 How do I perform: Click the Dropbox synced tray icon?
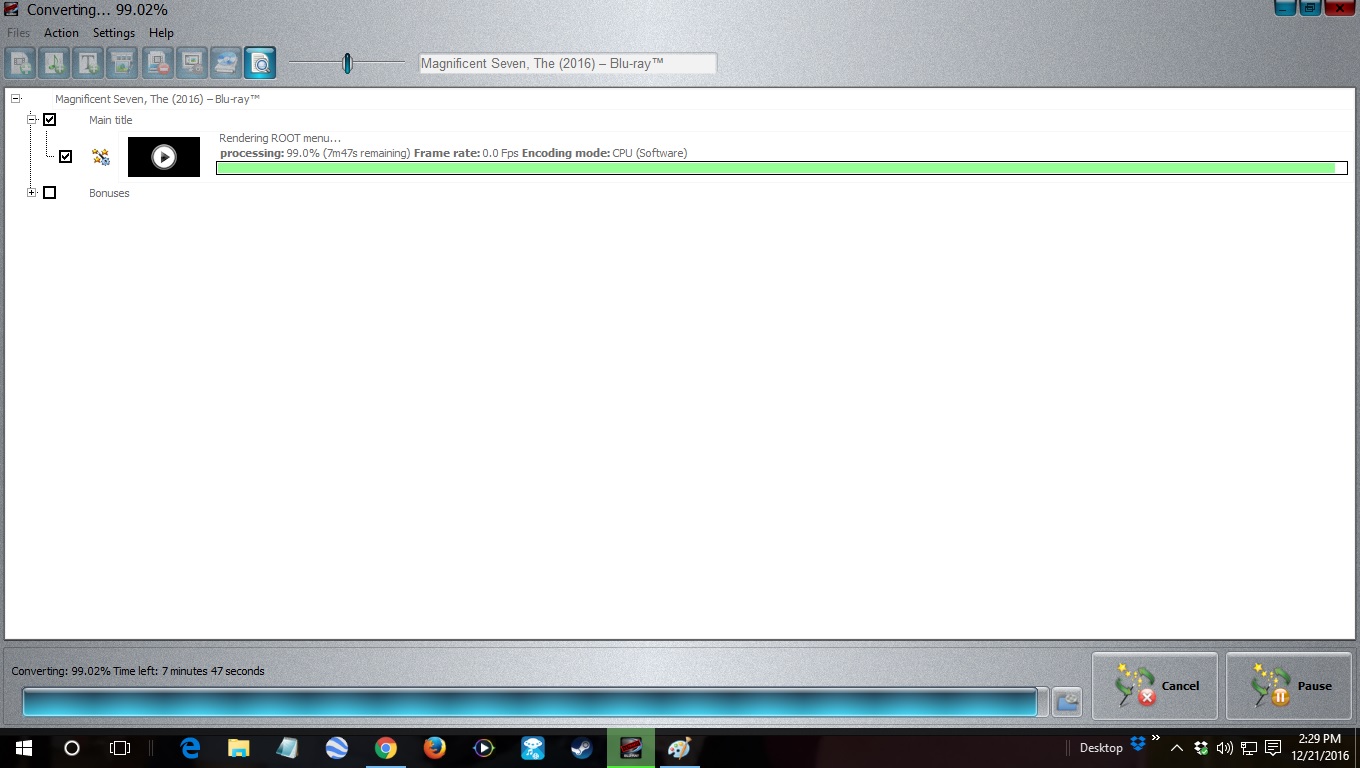point(1200,748)
